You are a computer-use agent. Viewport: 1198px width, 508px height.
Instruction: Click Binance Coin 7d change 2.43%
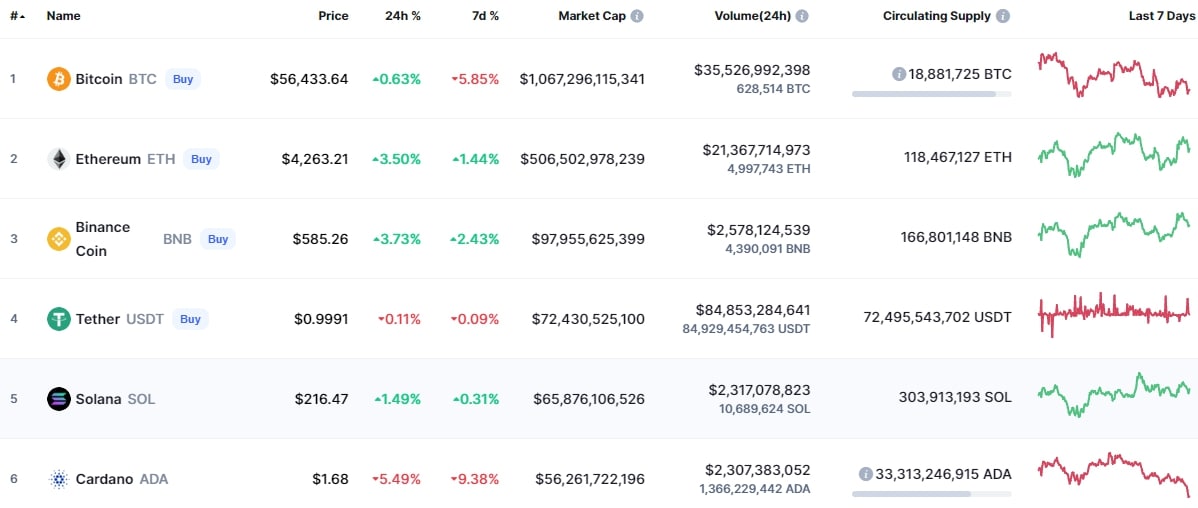point(475,239)
